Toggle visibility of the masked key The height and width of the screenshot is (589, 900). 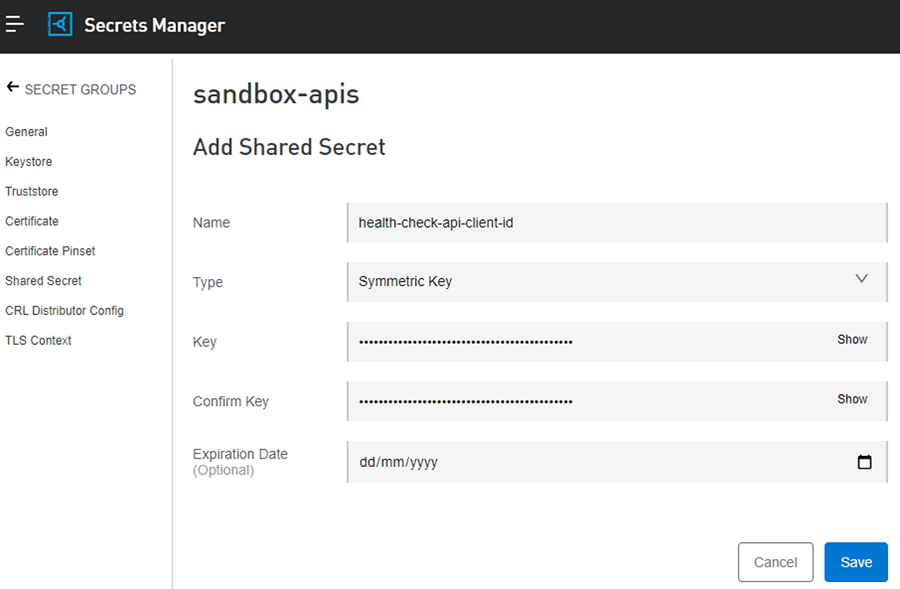(851, 339)
